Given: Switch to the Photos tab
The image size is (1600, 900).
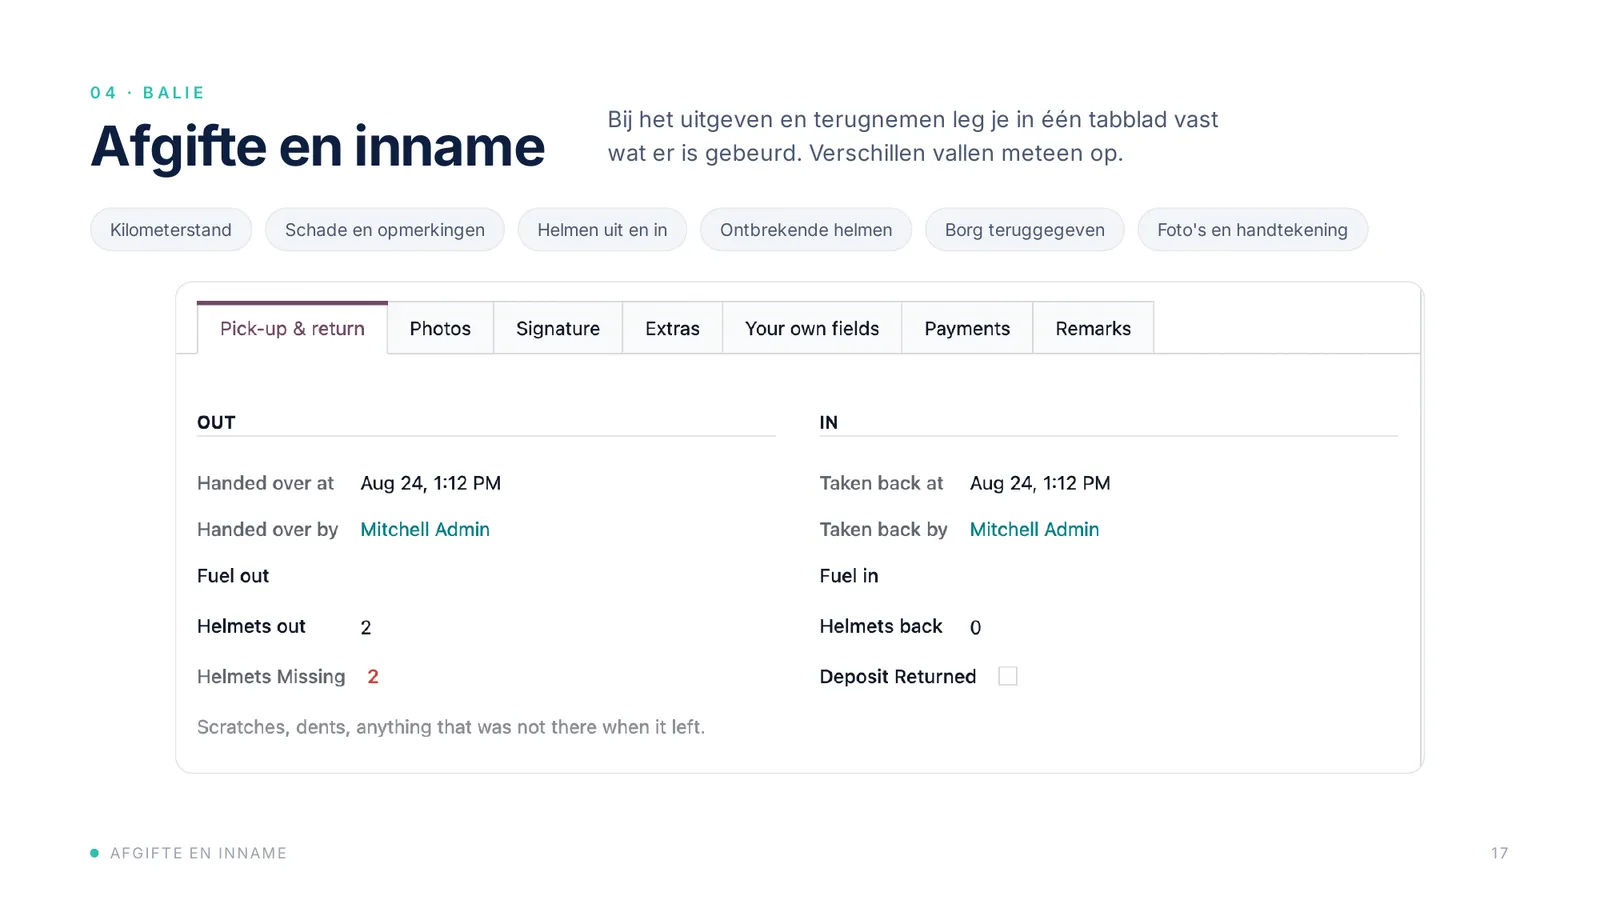Looking at the screenshot, I should coord(440,328).
